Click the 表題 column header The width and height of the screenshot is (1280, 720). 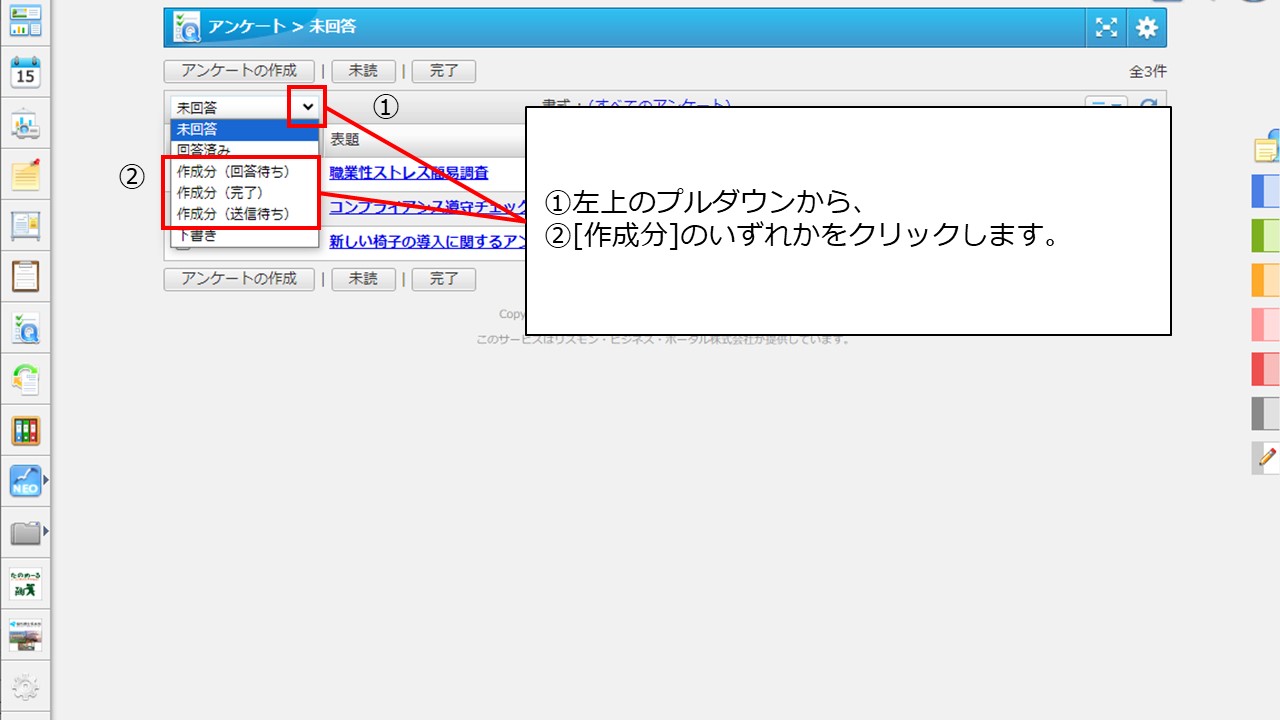tap(345, 140)
